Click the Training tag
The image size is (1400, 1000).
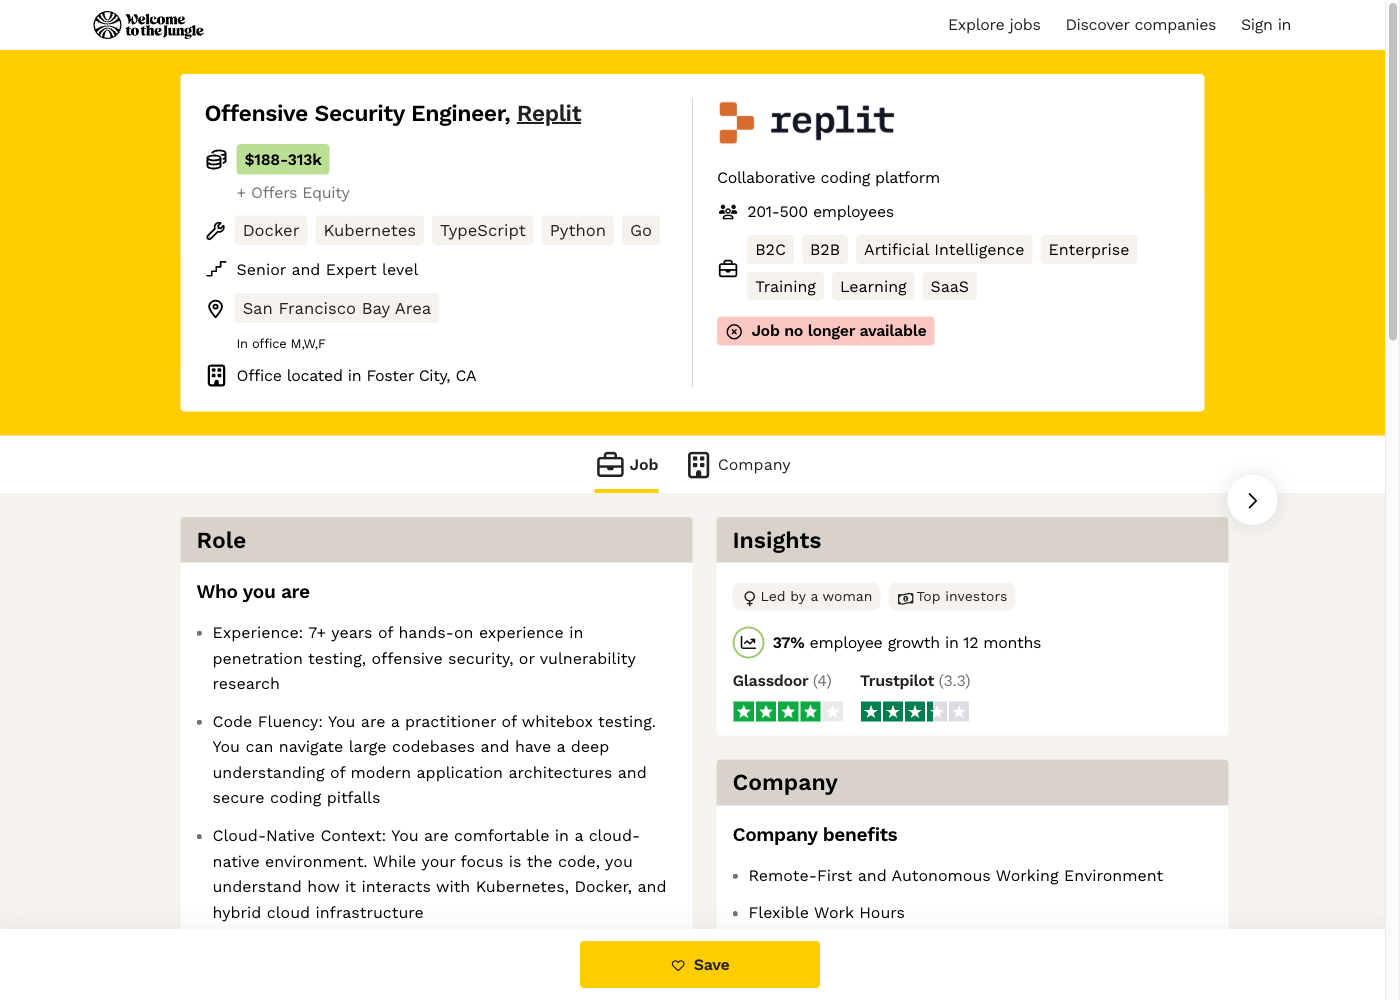click(x=786, y=287)
